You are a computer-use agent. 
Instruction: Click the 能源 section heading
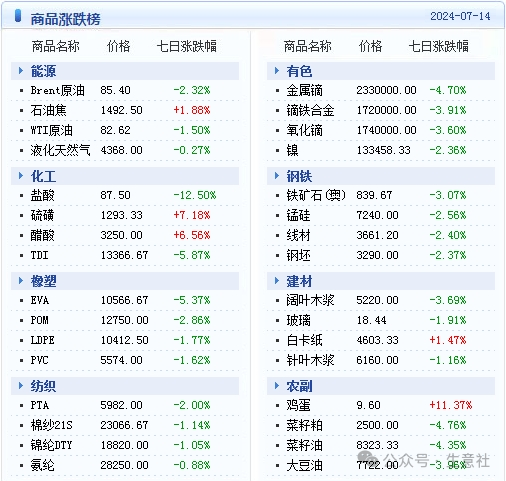(43, 71)
